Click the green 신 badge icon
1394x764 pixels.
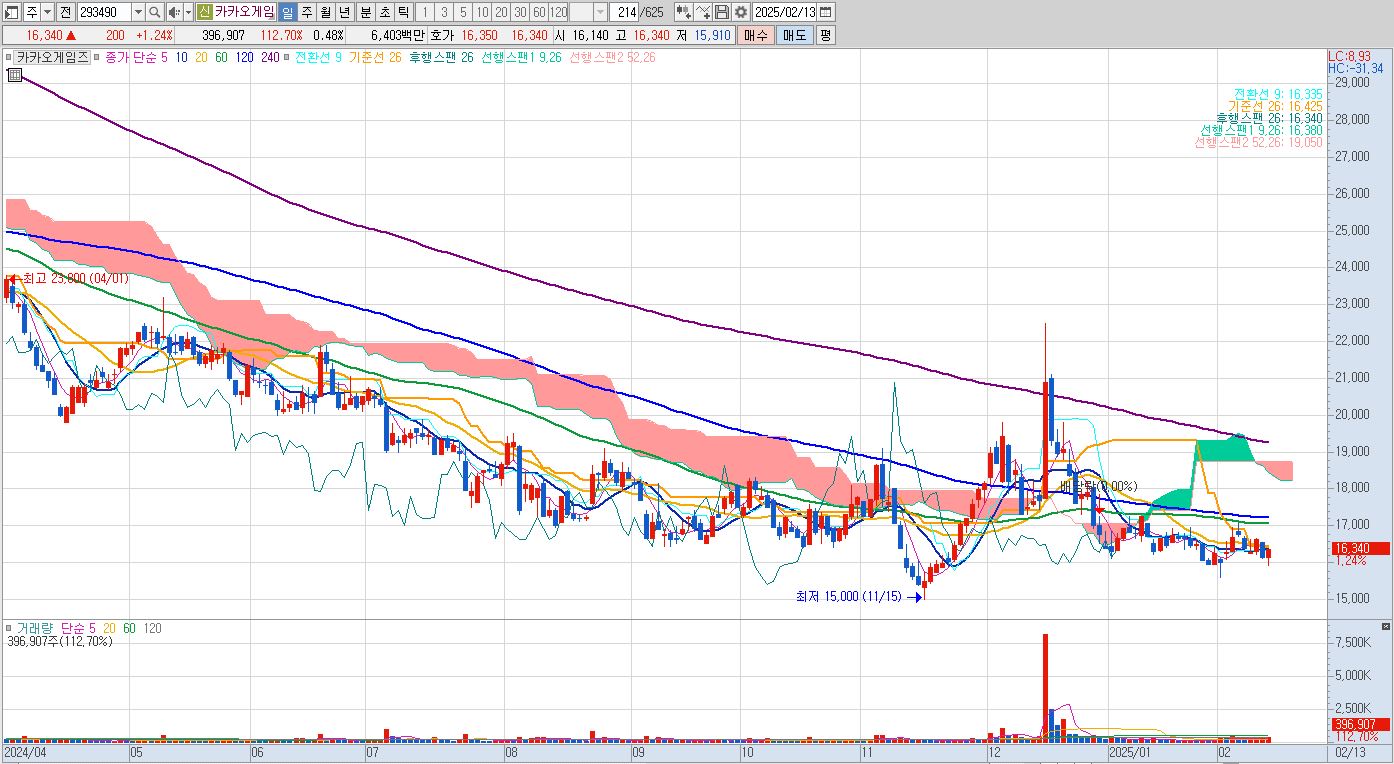pyautogui.click(x=204, y=12)
